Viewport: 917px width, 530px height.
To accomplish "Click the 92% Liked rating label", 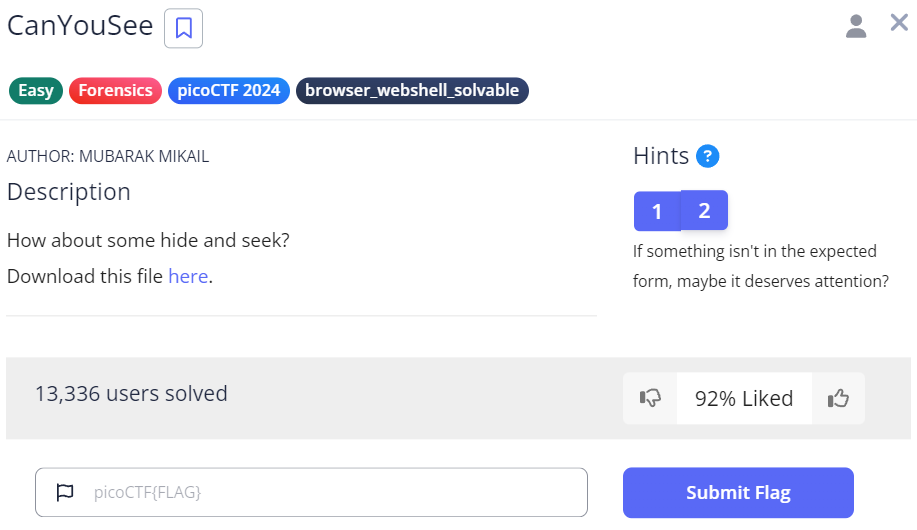I will (744, 399).
